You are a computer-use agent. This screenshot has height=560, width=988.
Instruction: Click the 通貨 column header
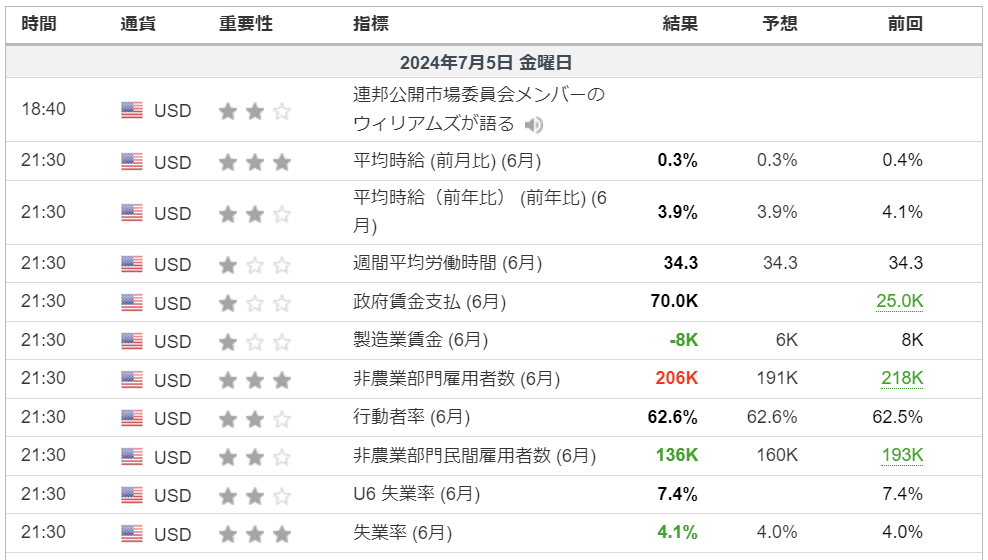coord(138,24)
